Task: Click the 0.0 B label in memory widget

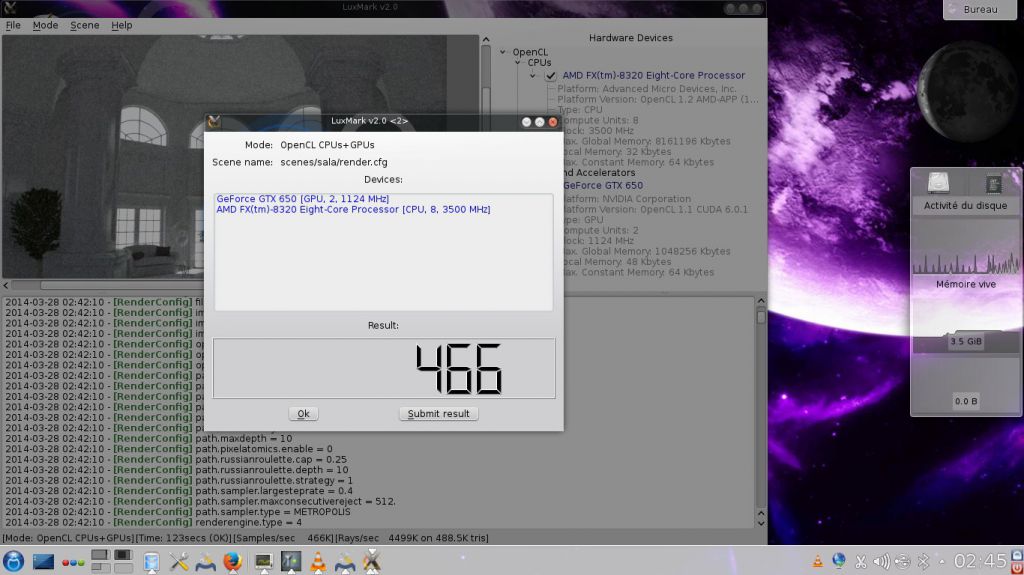Action: tap(966, 401)
